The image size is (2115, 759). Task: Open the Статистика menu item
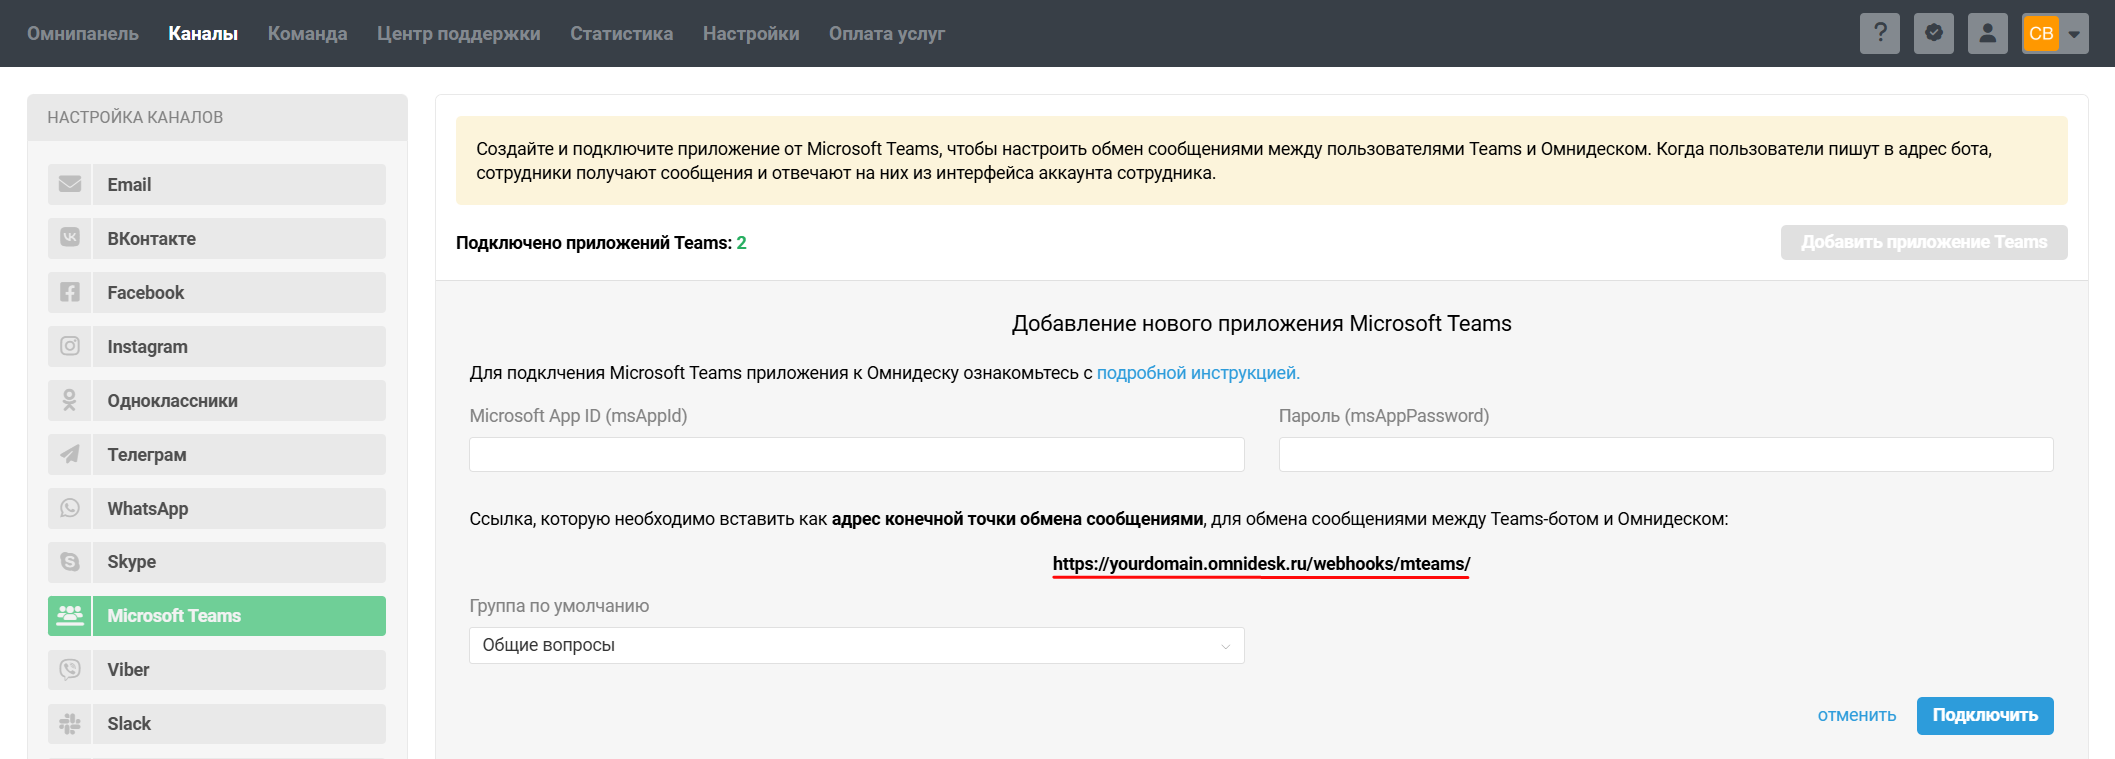coord(621,33)
